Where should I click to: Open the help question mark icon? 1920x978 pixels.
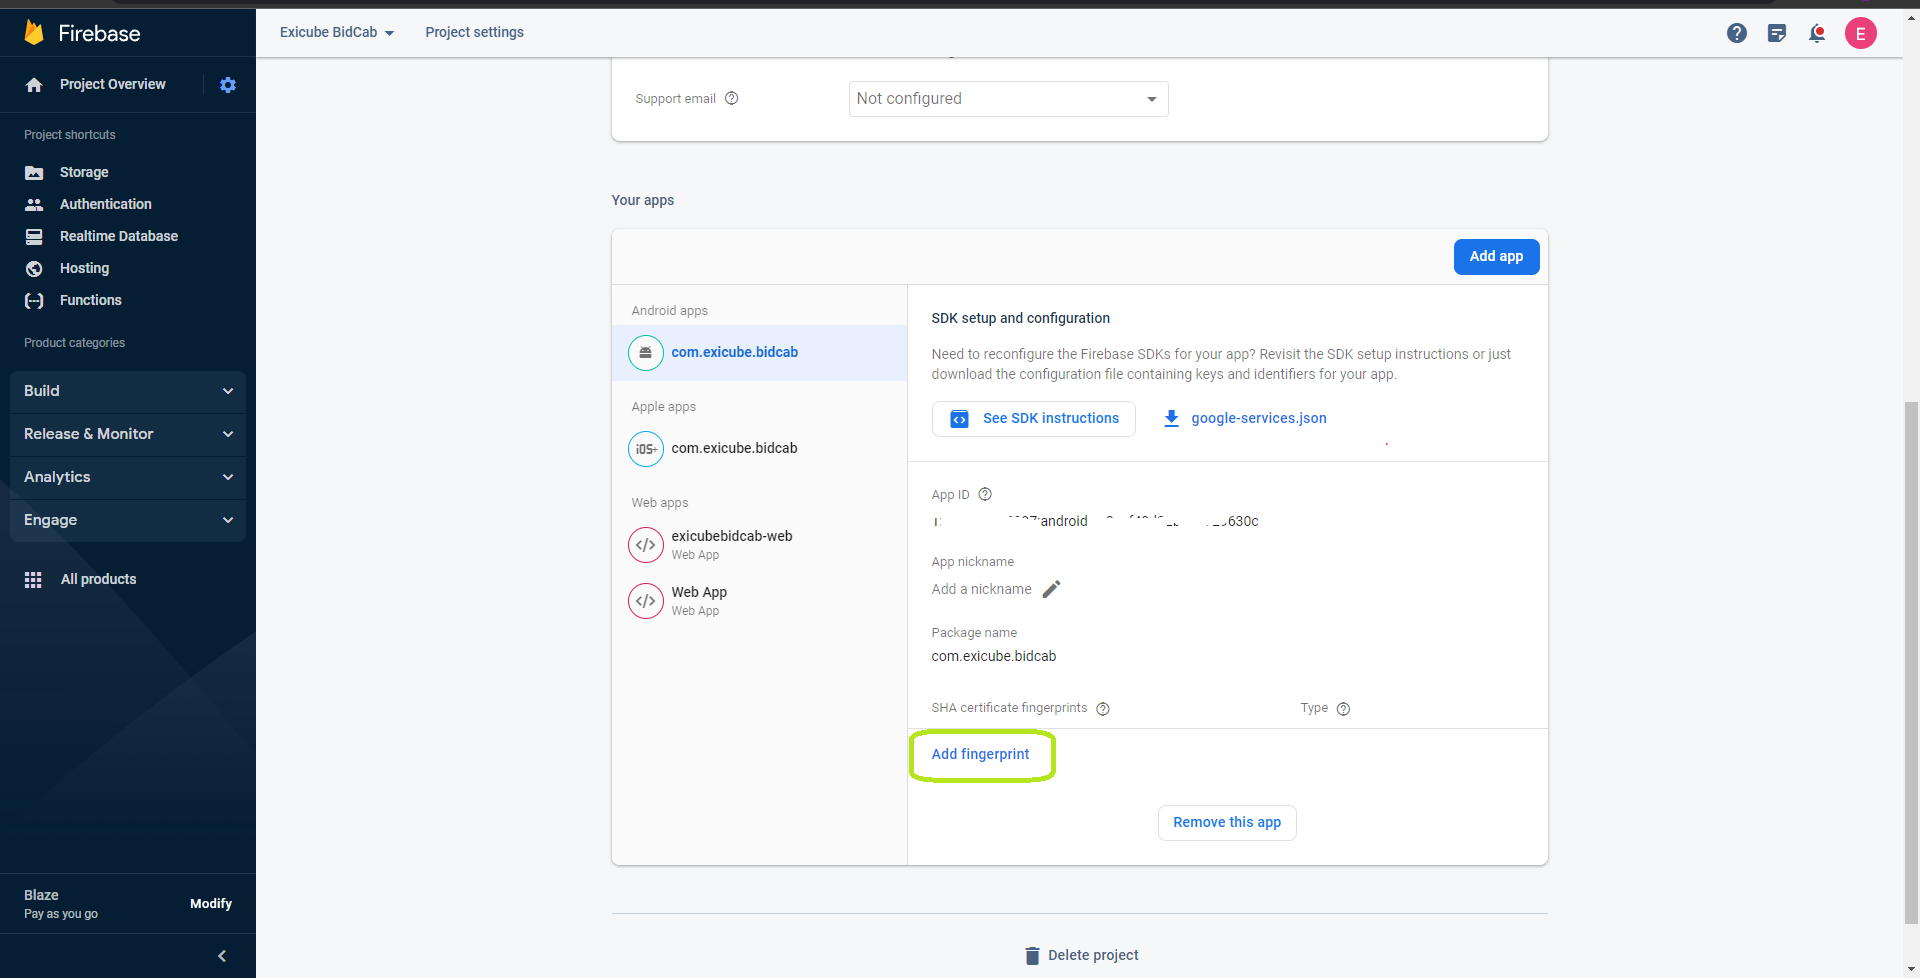(1737, 33)
